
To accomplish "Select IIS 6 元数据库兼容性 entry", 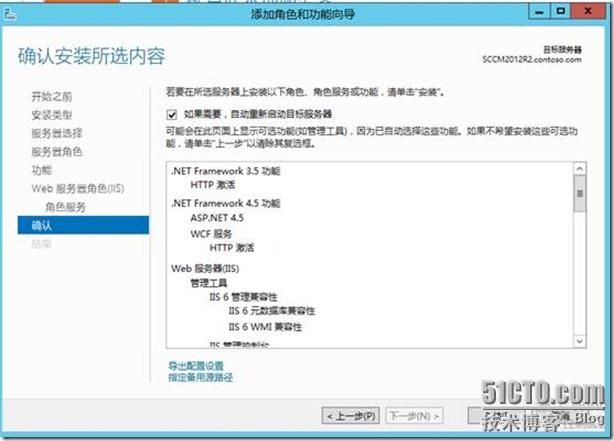I will tap(272, 311).
